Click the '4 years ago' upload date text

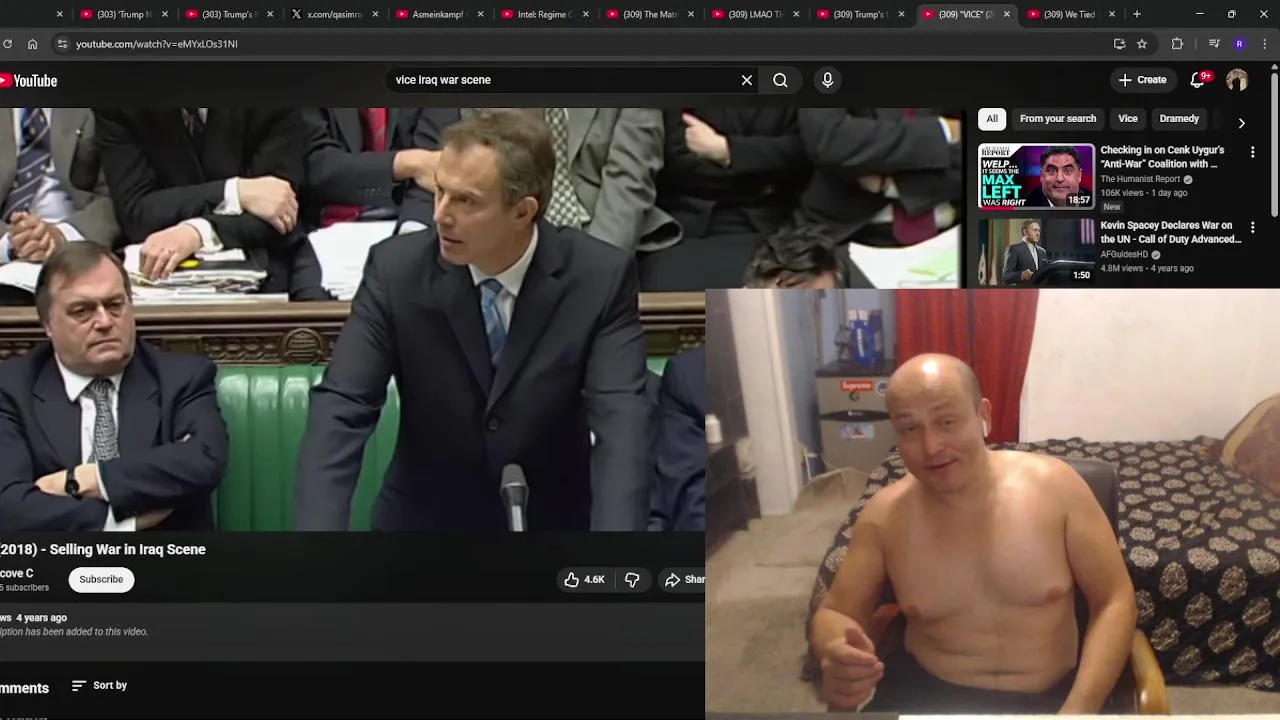[41, 618]
